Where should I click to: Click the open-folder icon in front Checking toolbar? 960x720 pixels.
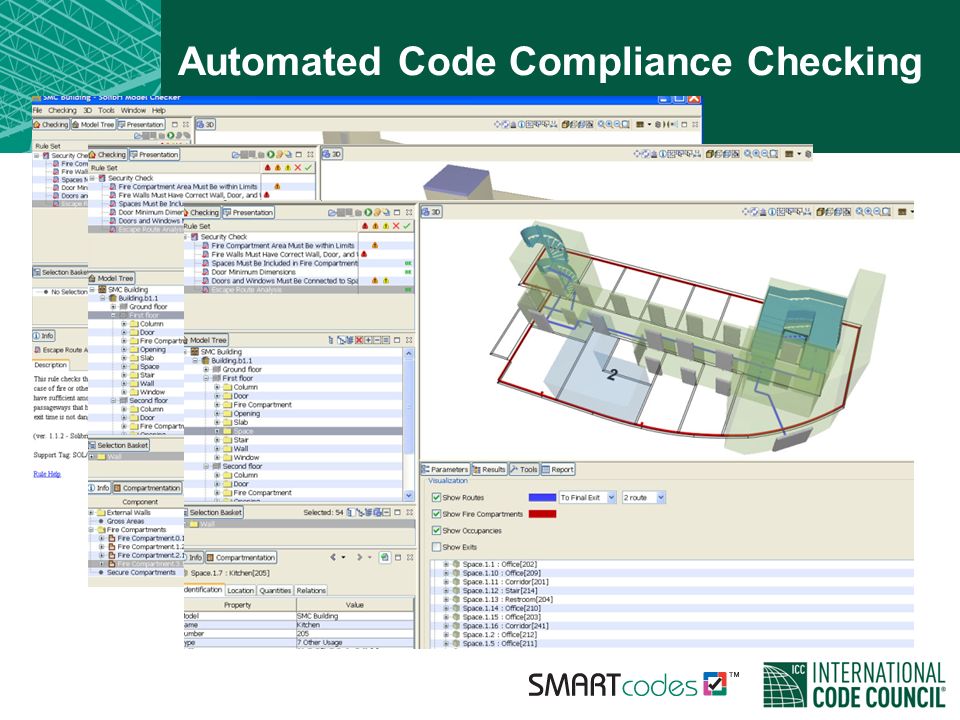[332, 212]
